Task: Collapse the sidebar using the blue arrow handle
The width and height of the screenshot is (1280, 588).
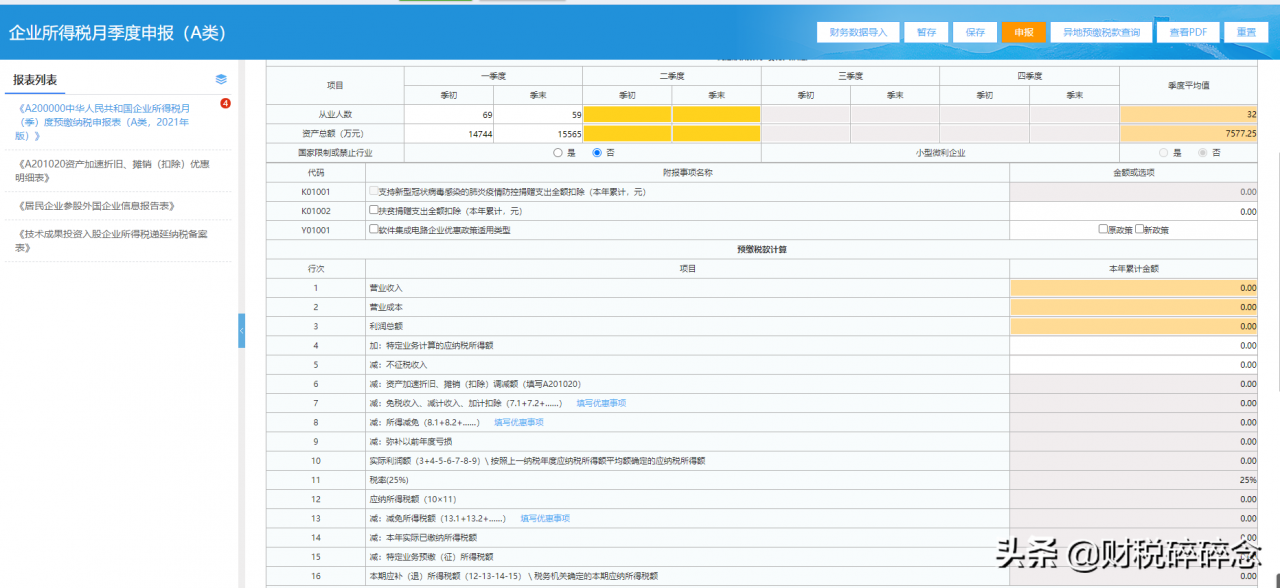Action: click(241, 330)
